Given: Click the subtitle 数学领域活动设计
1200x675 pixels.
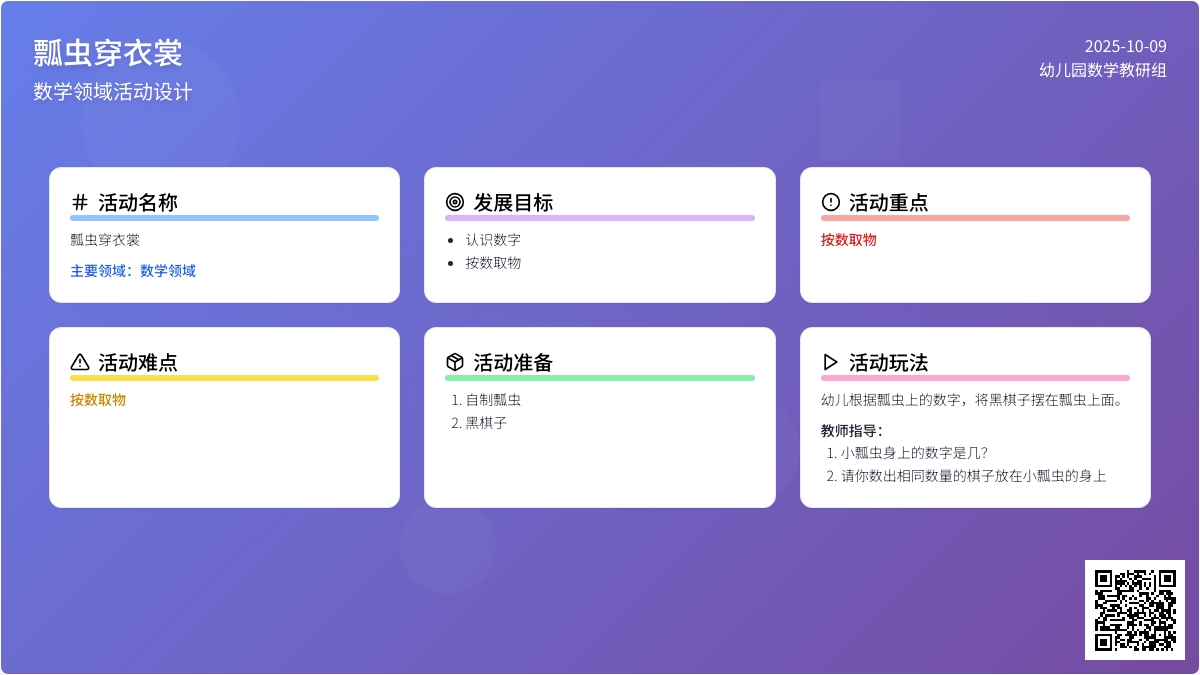Looking at the screenshot, I should [112, 92].
